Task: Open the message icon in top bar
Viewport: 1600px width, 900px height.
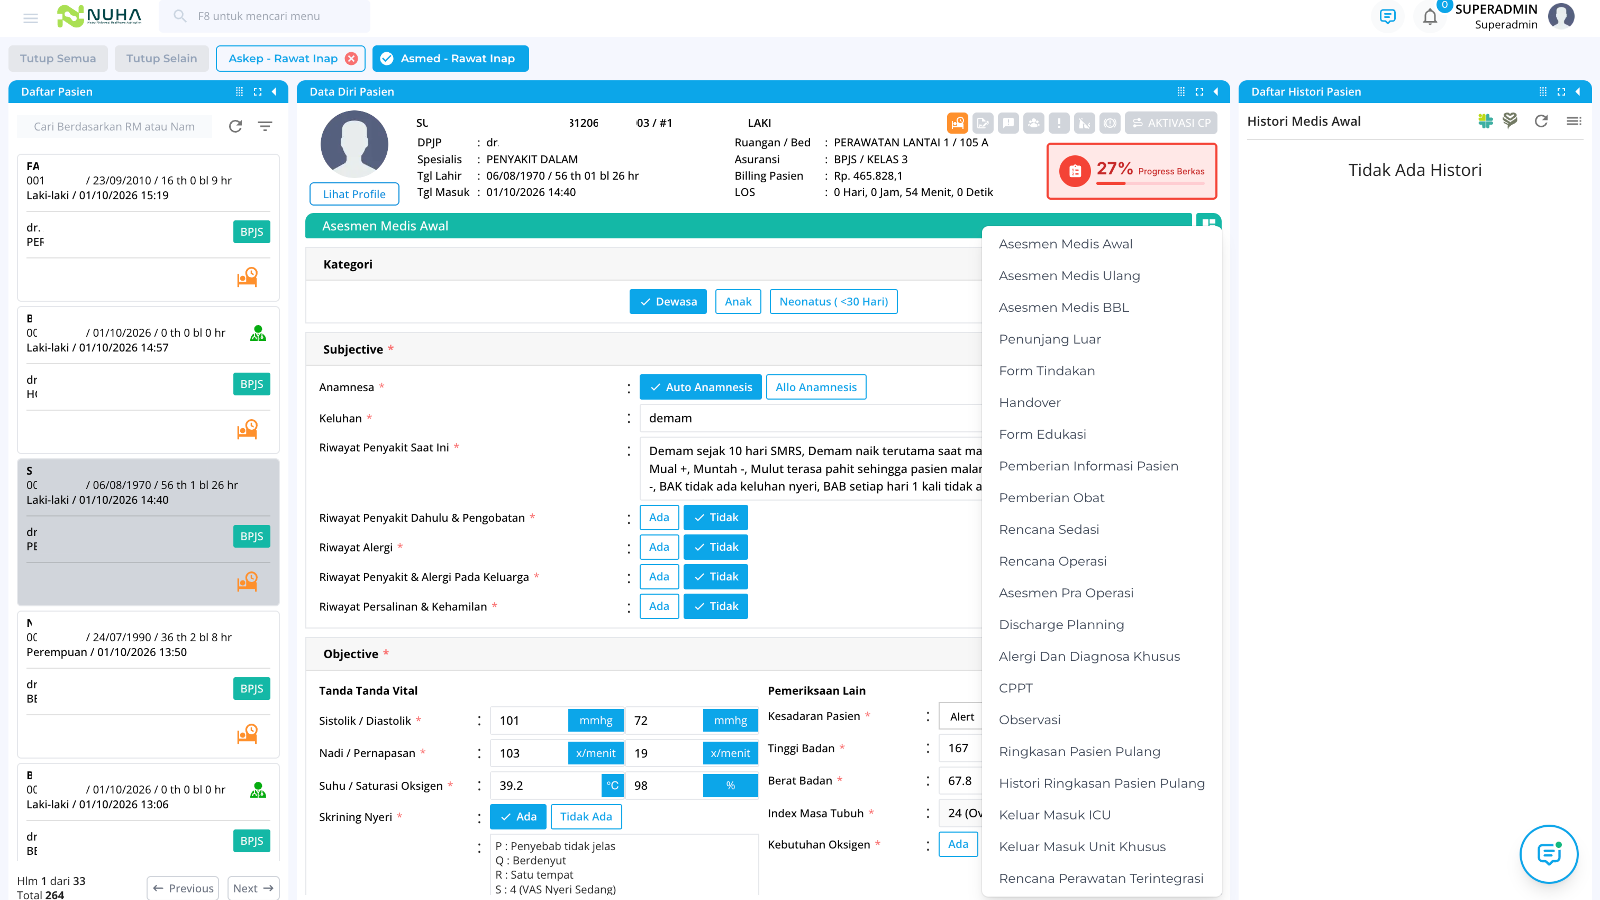Action: (x=1387, y=17)
